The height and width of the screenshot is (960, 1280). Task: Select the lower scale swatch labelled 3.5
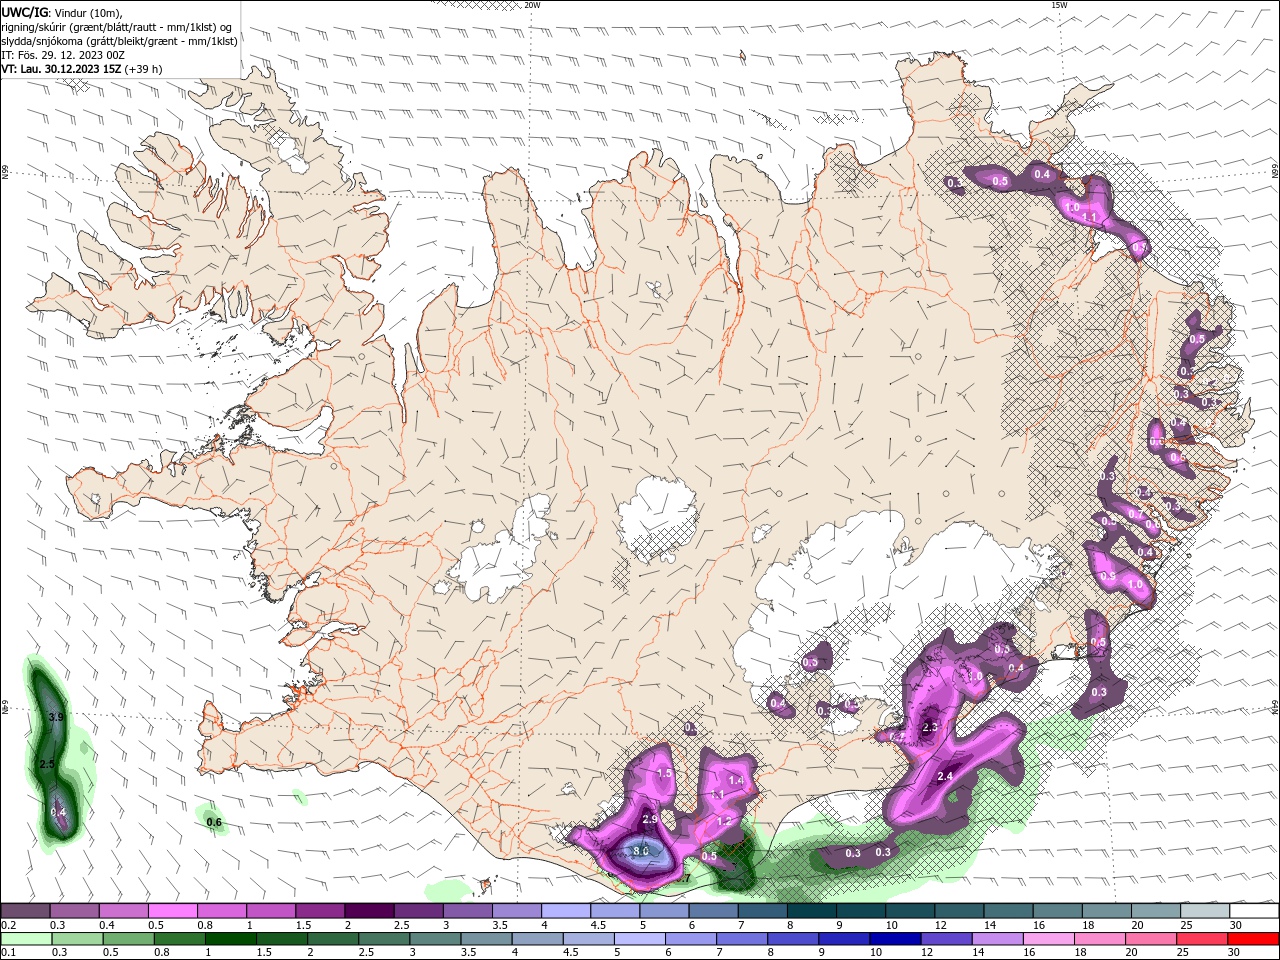coord(486,939)
